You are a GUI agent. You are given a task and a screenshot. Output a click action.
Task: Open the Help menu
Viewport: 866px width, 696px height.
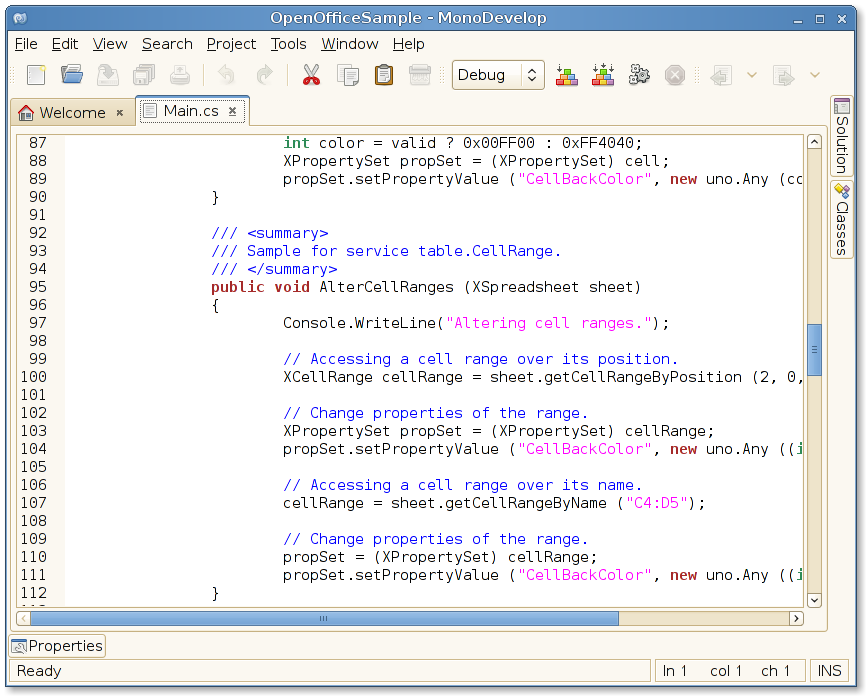tap(409, 44)
